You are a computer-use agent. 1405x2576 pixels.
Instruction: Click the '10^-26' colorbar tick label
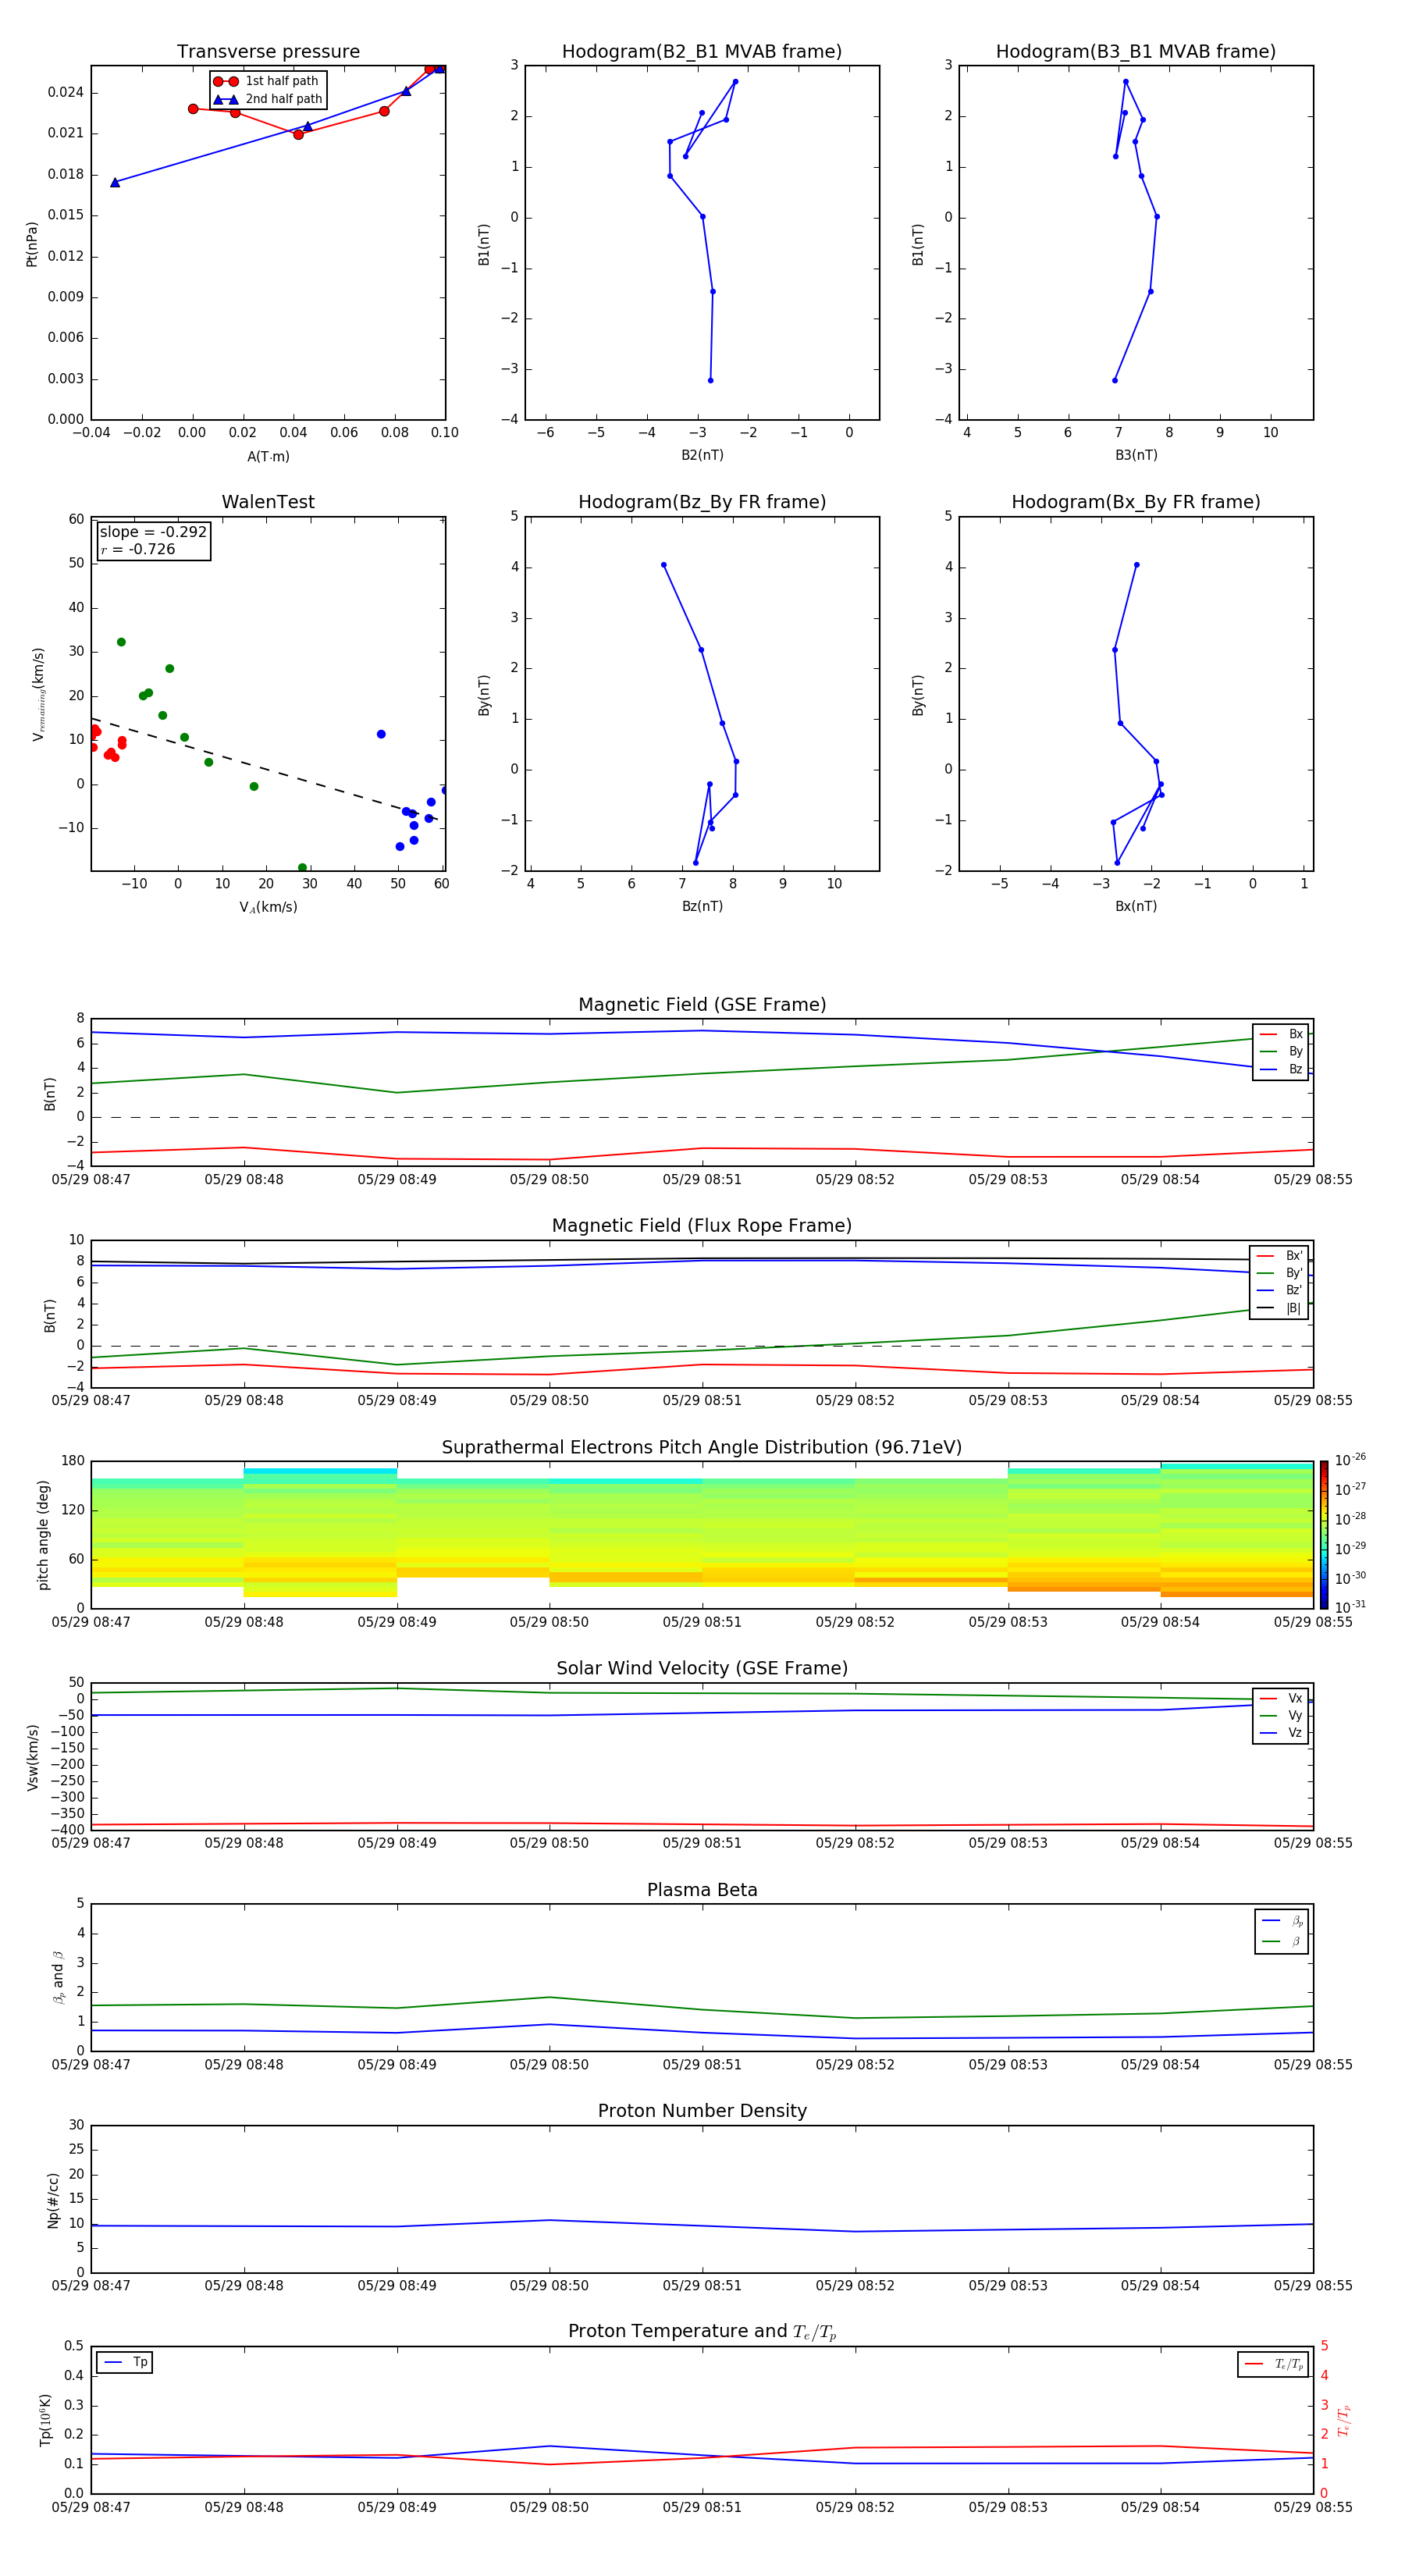click(1350, 1460)
